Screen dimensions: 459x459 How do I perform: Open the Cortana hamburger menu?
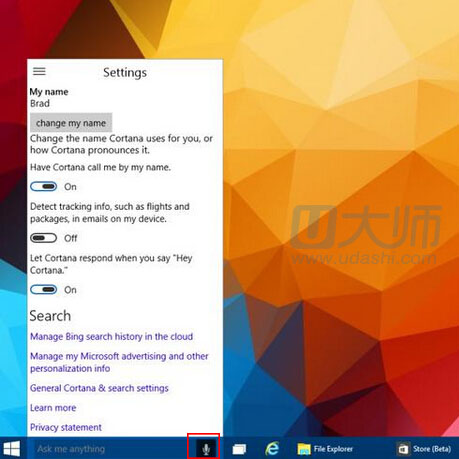(x=39, y=71)
